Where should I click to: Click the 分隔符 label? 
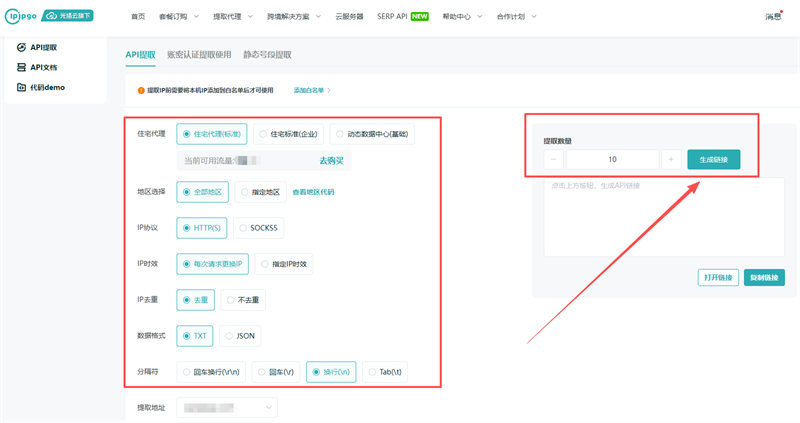click(147, 371)
